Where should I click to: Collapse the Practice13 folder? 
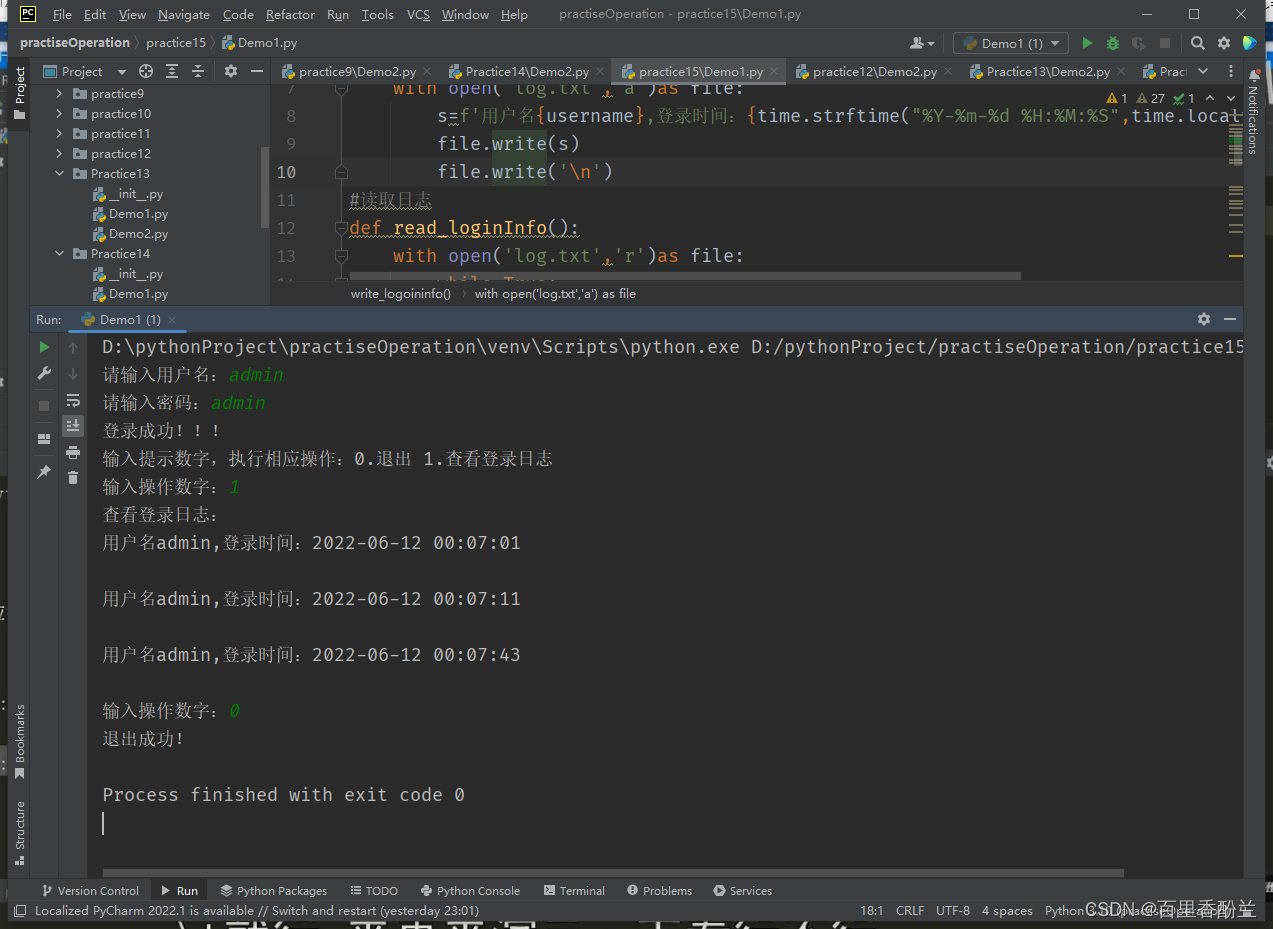click(60, 174)
